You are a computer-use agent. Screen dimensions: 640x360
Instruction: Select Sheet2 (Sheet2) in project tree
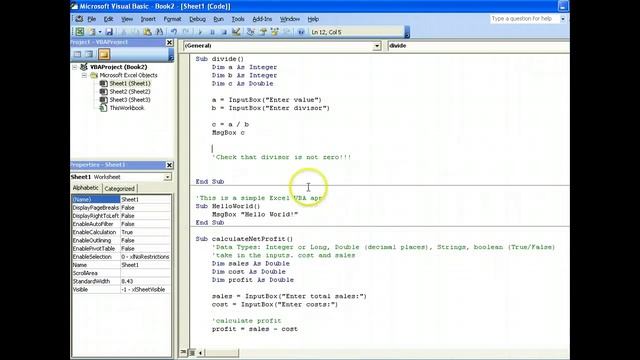point(130,91)
